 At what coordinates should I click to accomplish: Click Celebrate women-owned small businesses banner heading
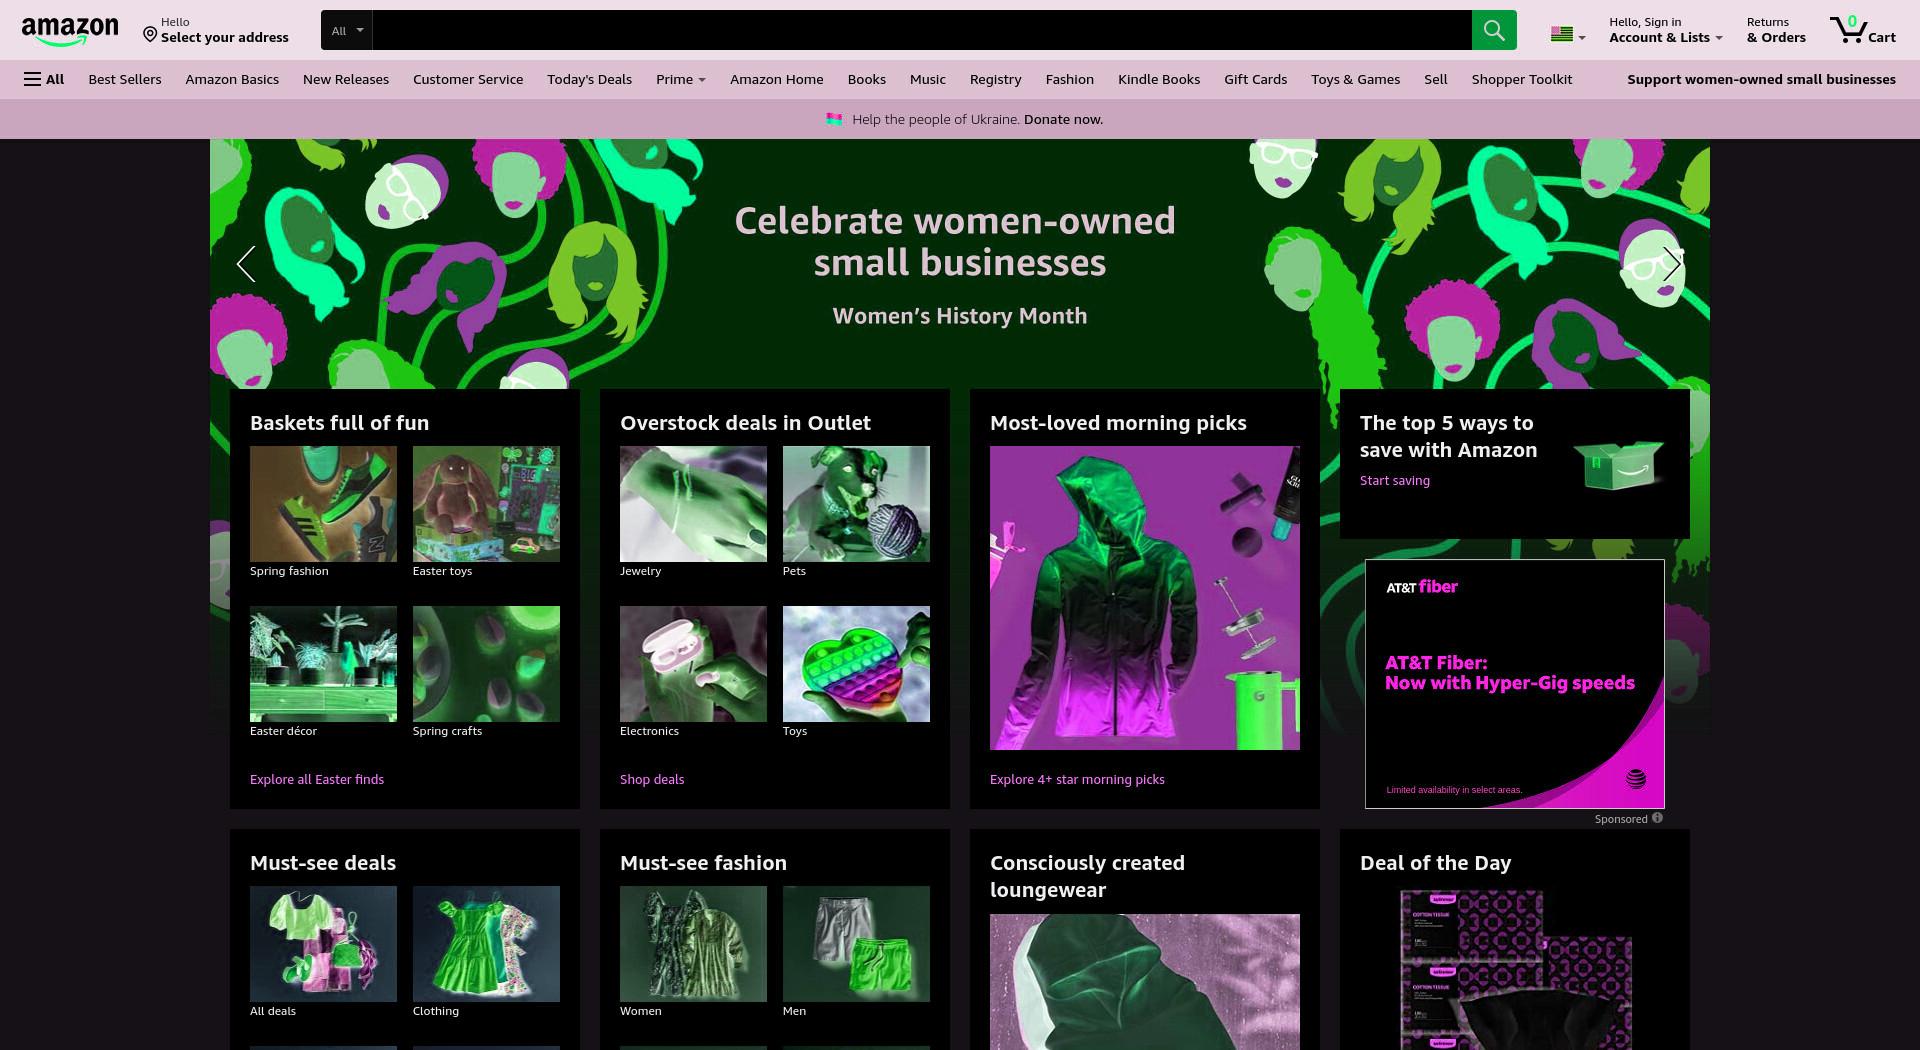tap(955, 242)
